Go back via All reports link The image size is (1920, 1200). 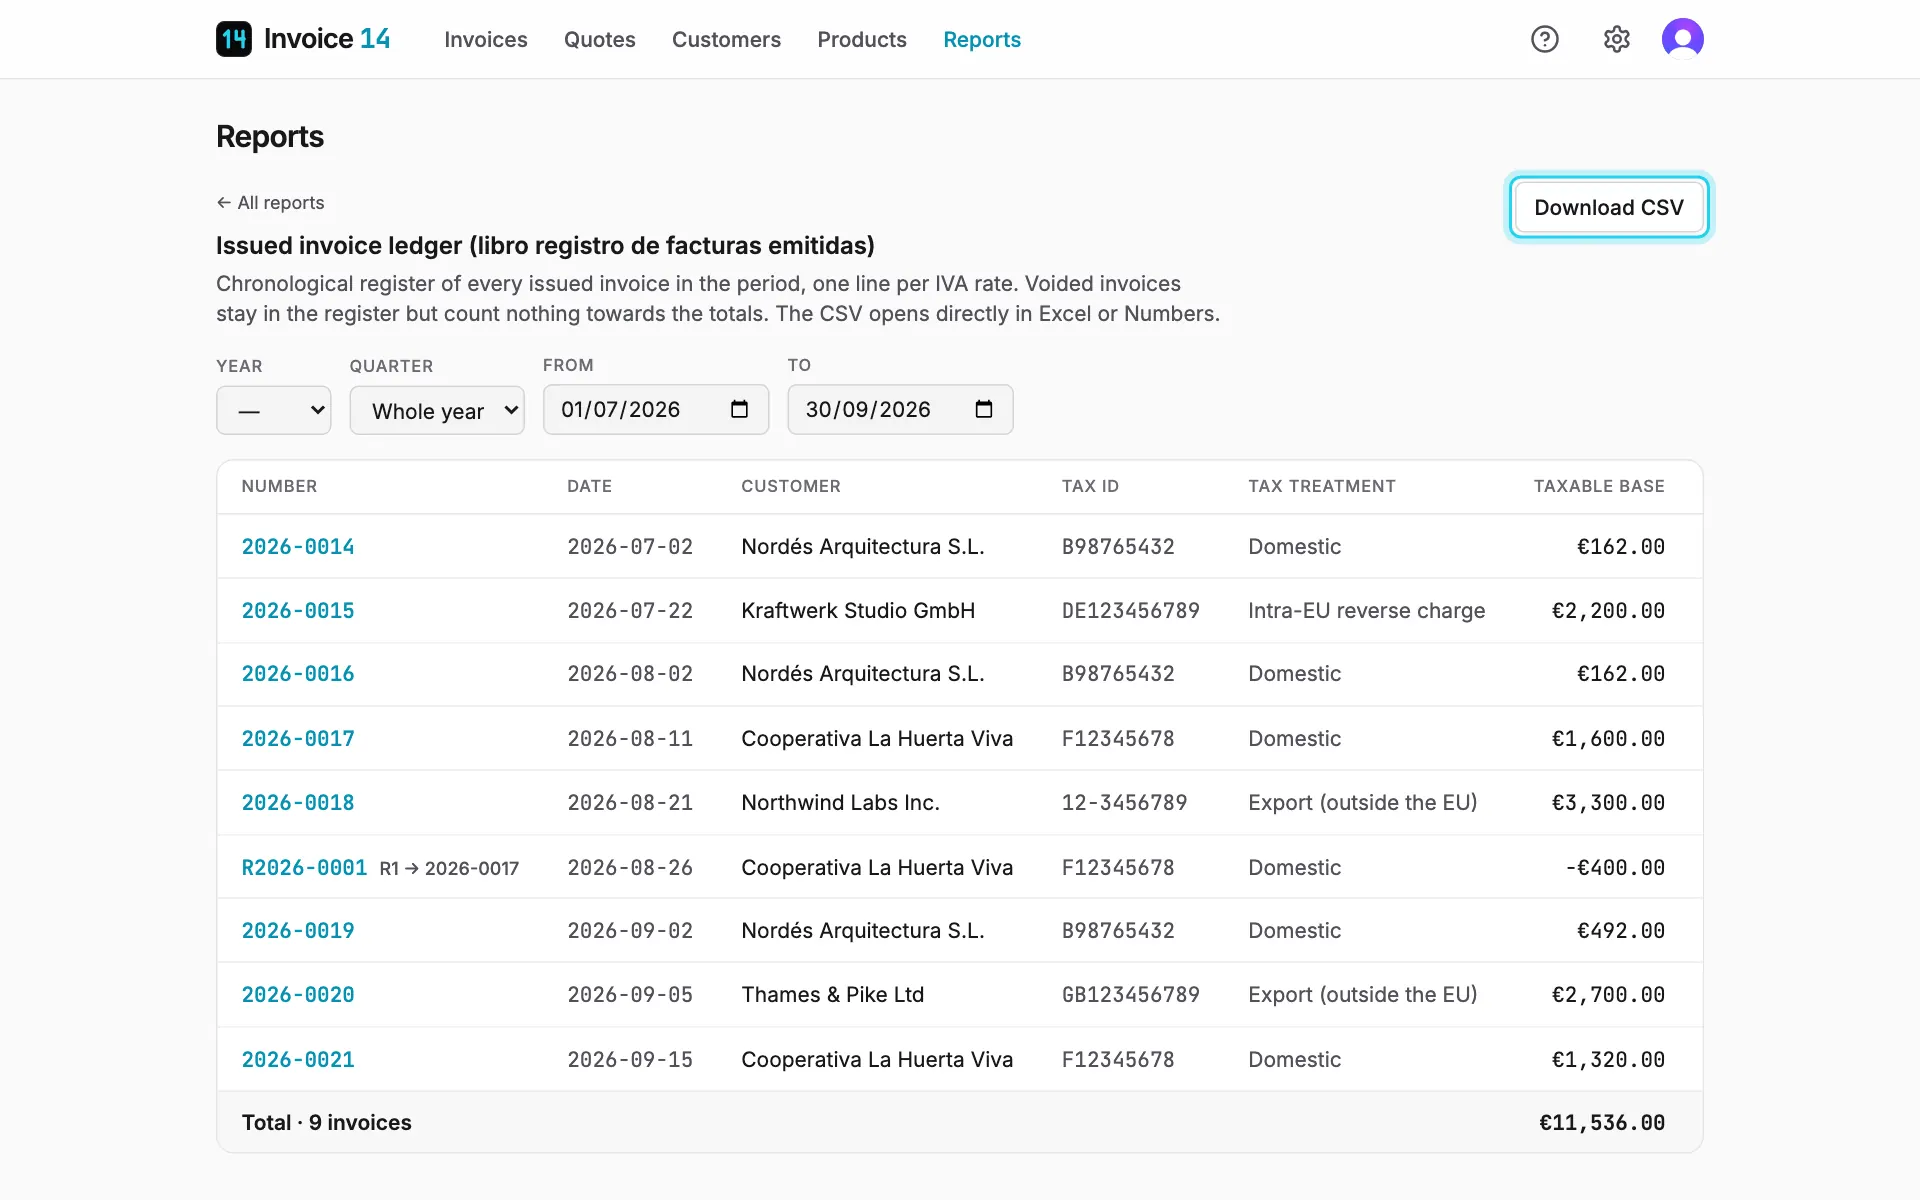tap(270, 202)
